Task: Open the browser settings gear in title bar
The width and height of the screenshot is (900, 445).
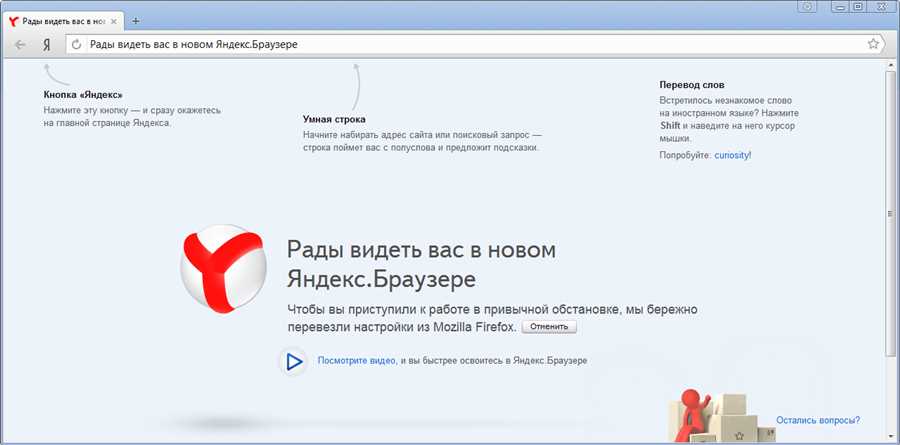Action: tap(808, 7)
